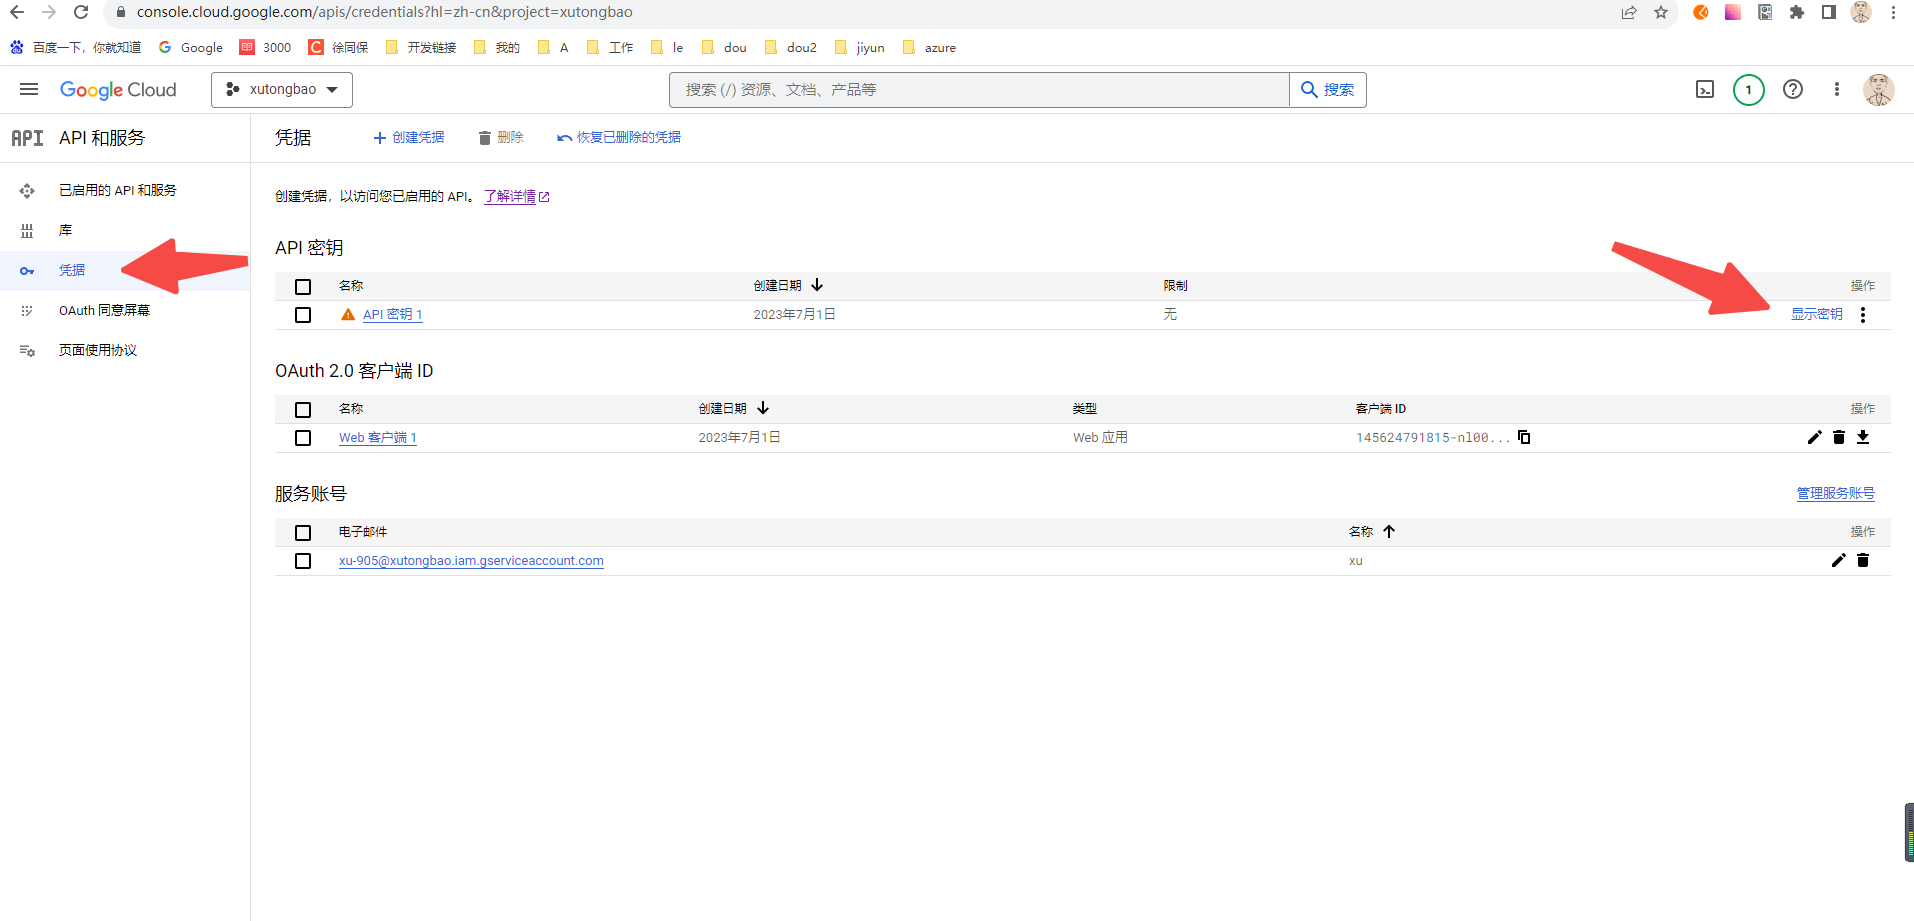Open the 显示密钥 link

point(1816,313)
